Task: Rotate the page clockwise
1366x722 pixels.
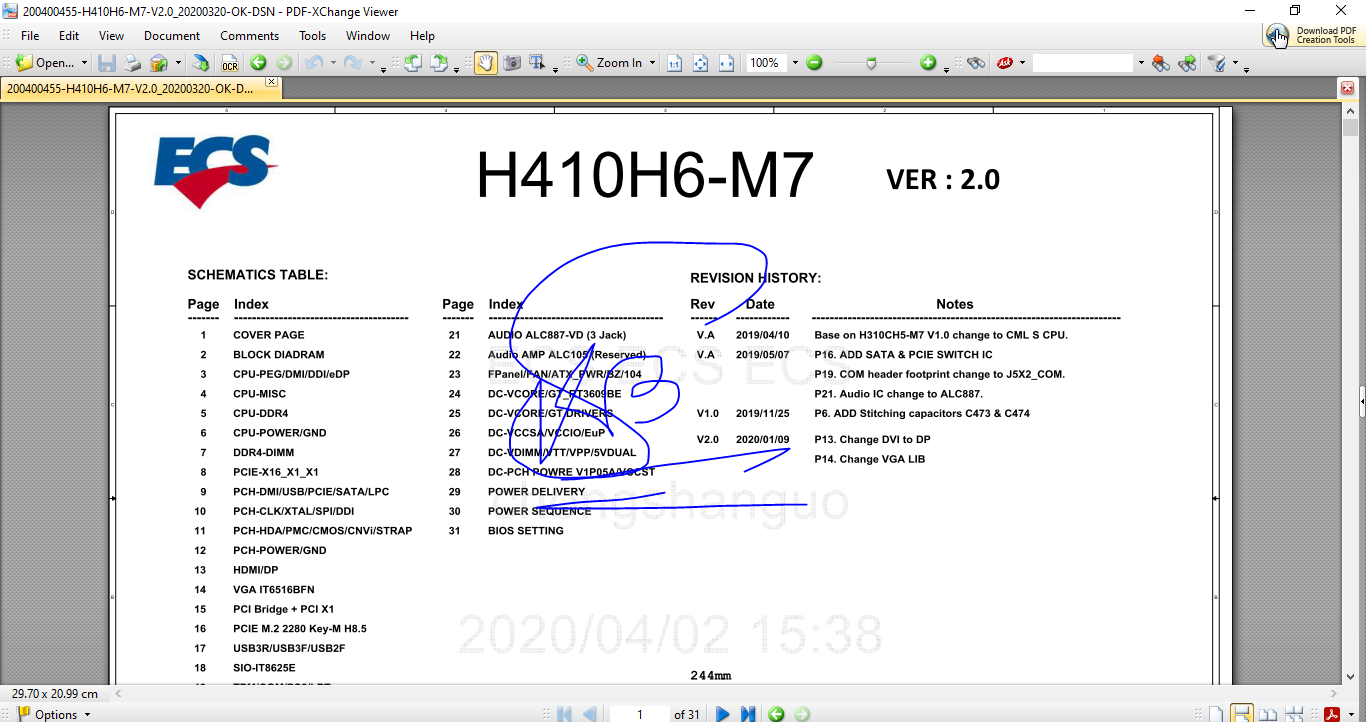Action: 439,62
